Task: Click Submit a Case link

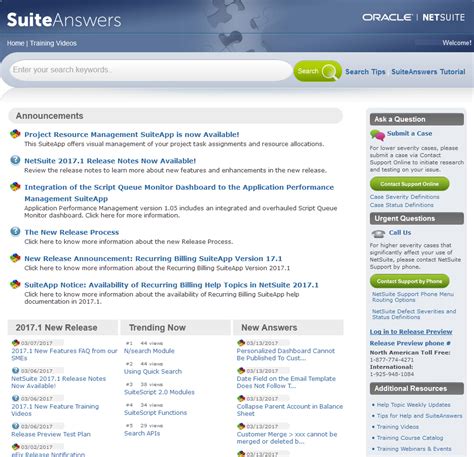Action: (409, 133)
